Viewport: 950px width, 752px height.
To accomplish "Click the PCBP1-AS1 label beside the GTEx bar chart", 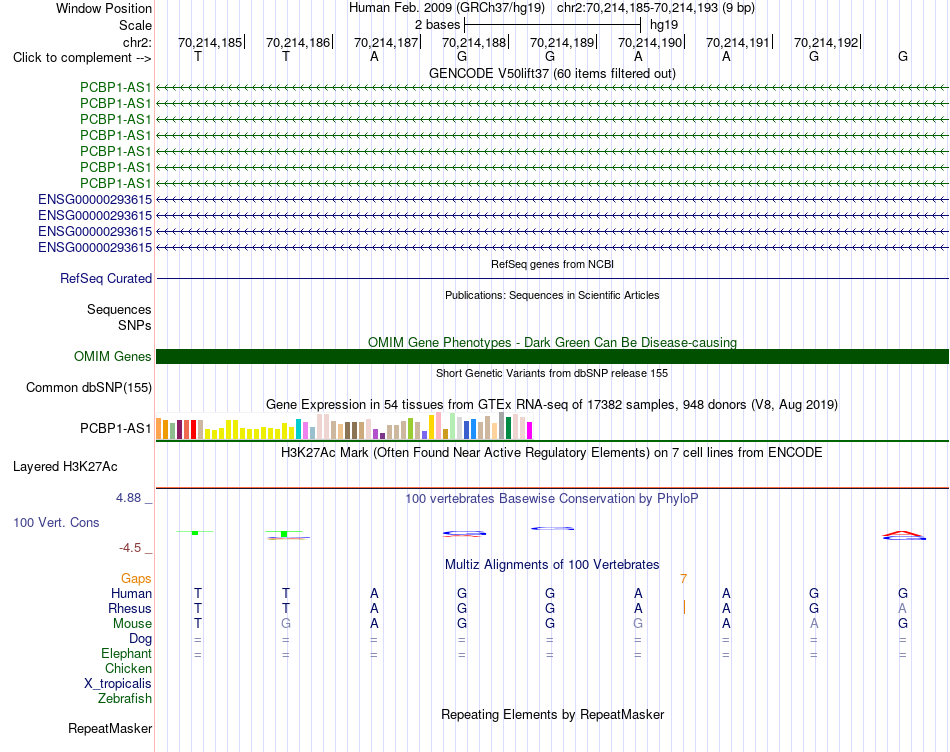I will 116,428.
